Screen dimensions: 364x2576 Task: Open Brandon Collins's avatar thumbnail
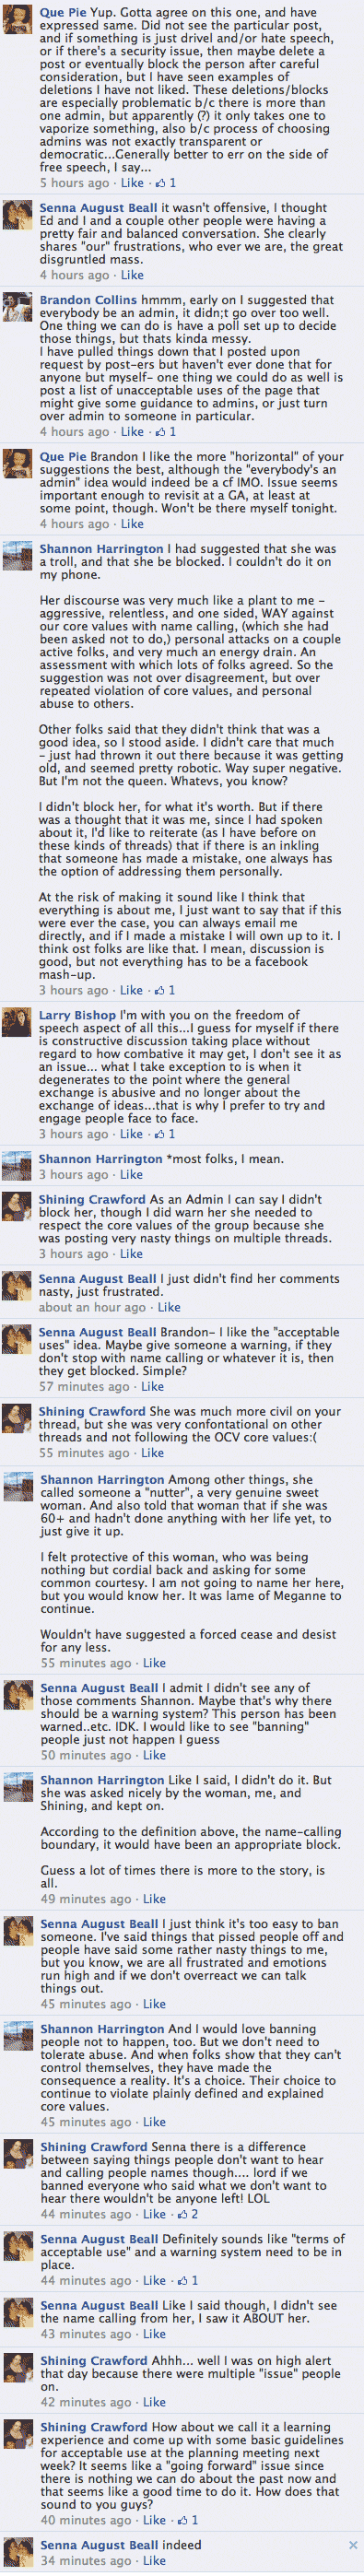click(x=18, y=308)
